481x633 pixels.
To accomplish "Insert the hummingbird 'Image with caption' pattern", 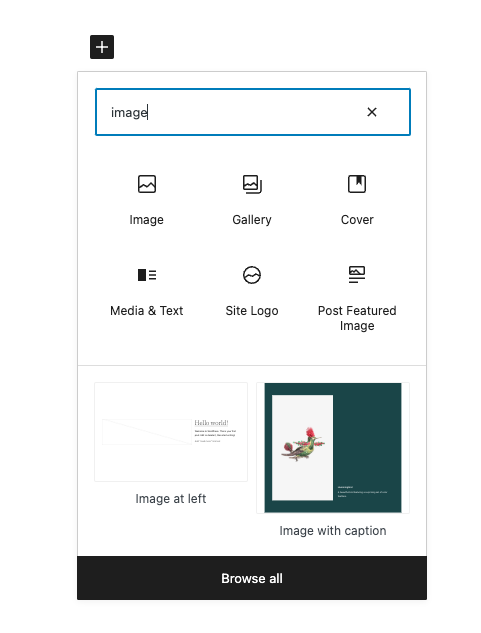I will click(333, 448).
